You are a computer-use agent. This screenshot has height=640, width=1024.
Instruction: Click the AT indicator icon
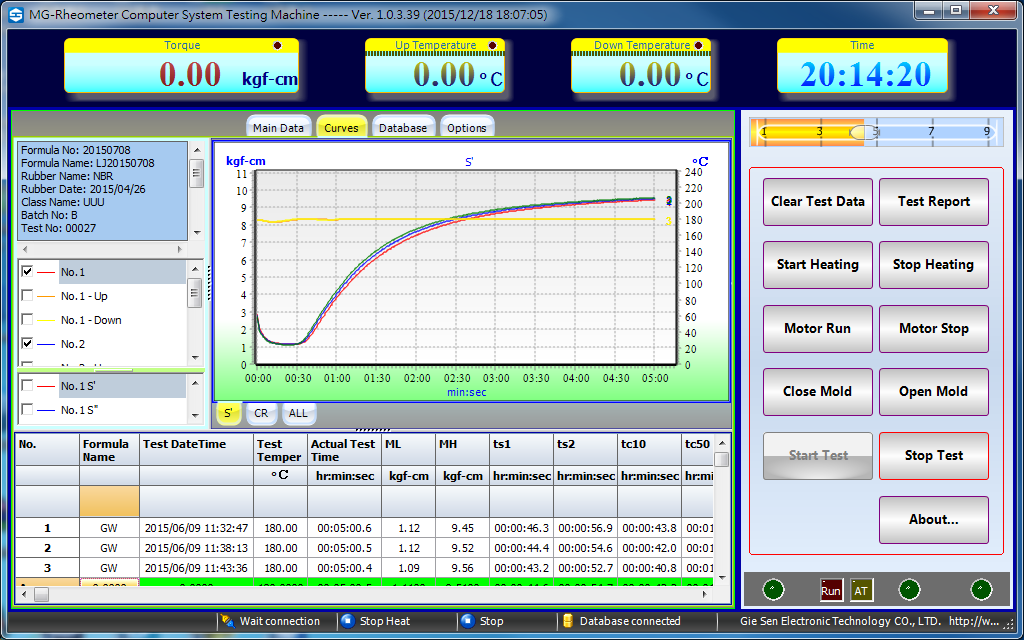click(861, 590)
